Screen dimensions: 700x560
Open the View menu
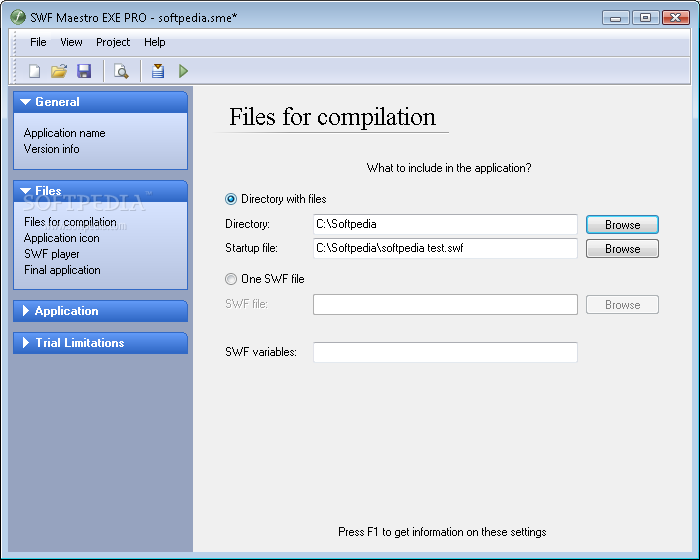(x=71, y=42)
